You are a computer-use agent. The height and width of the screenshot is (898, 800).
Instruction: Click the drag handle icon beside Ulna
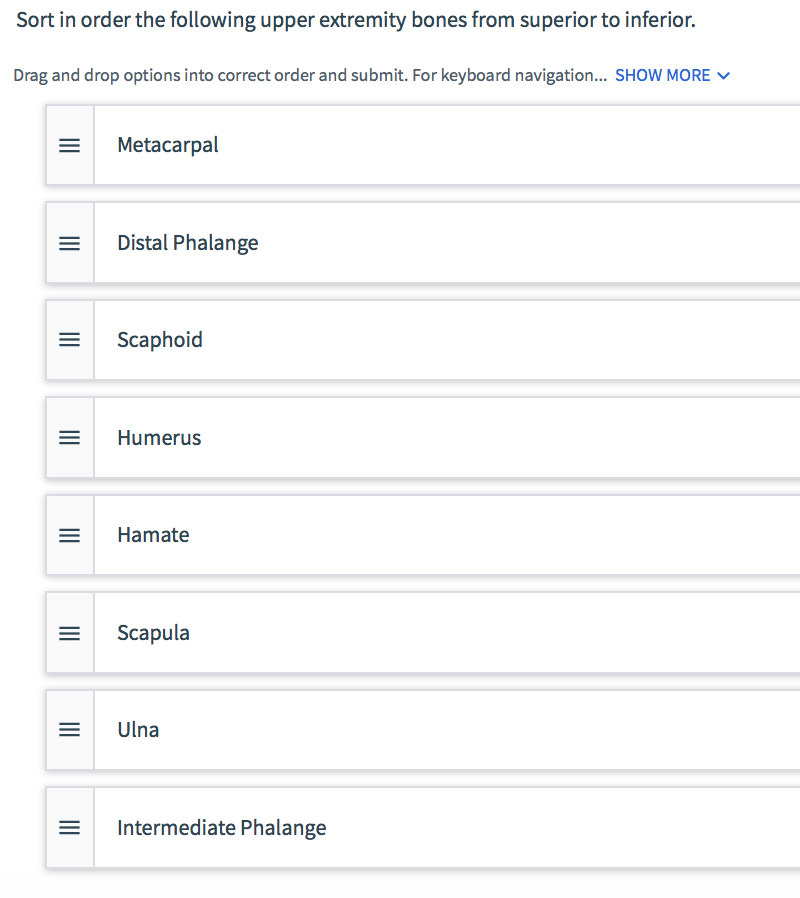click(x=69, y=730)
